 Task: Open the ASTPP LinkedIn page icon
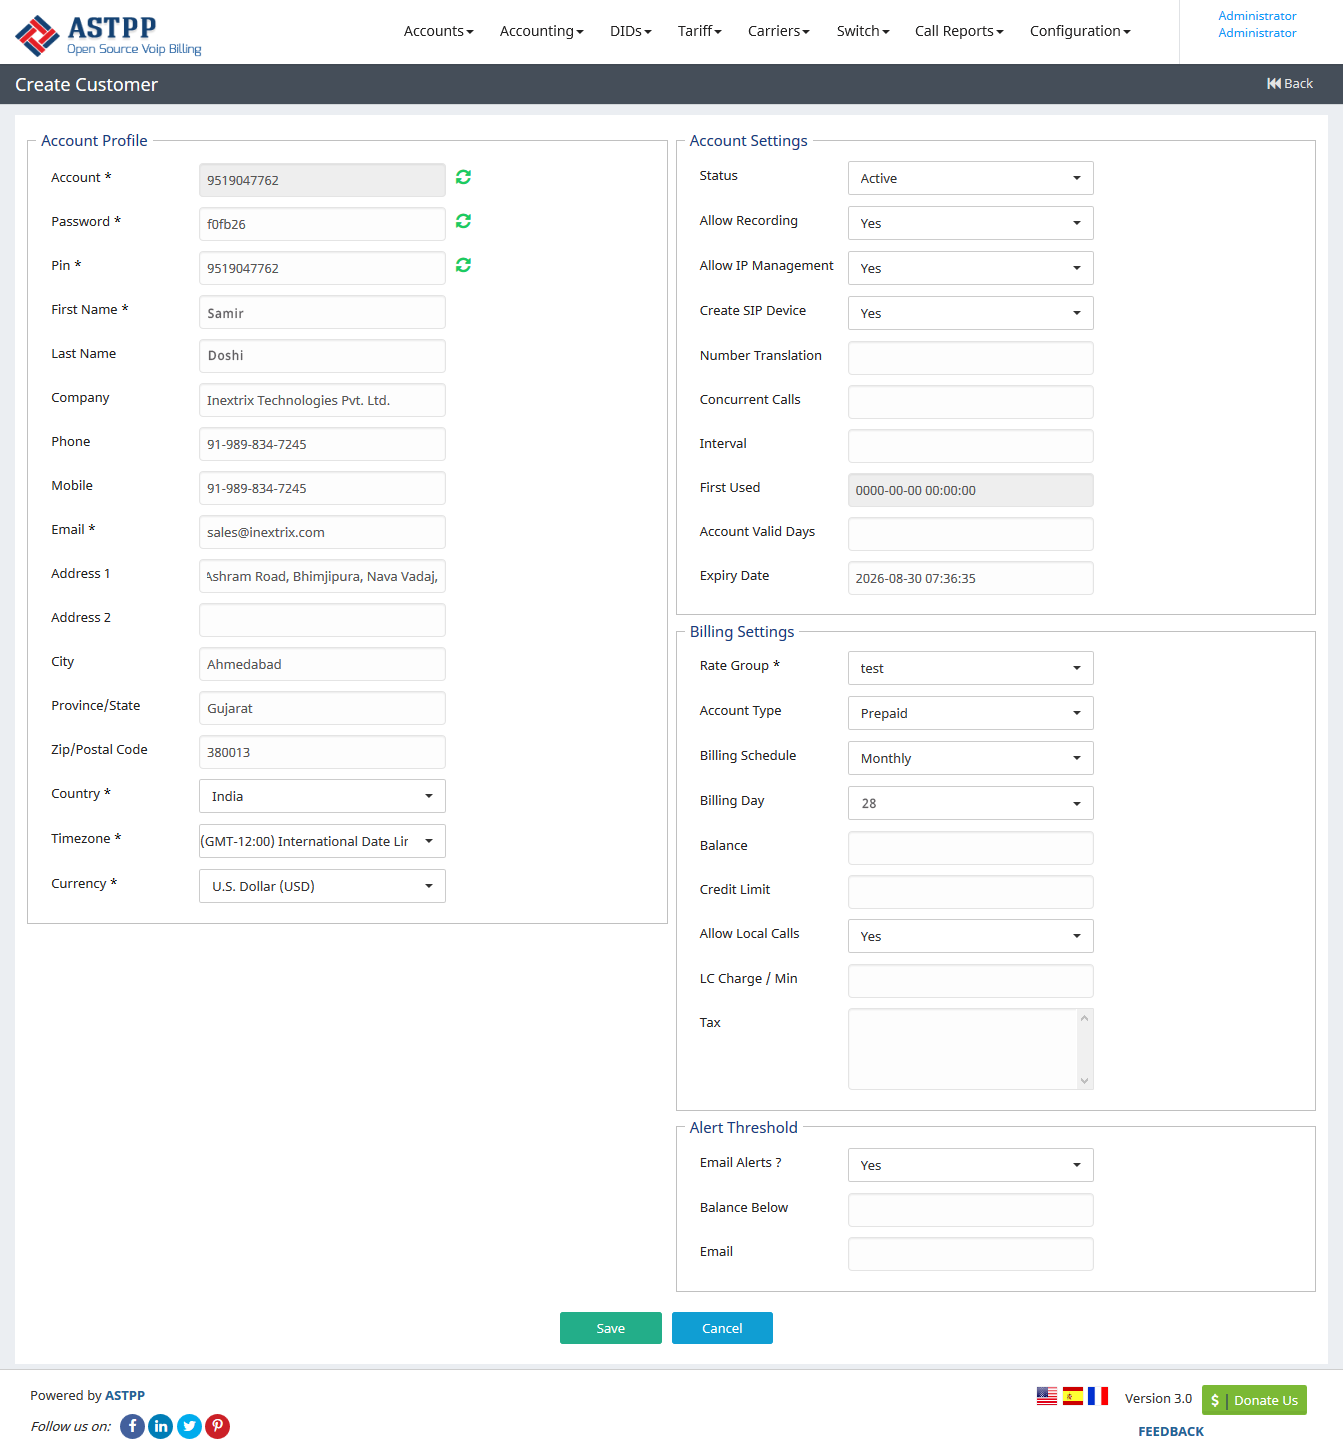point(161,1426)
